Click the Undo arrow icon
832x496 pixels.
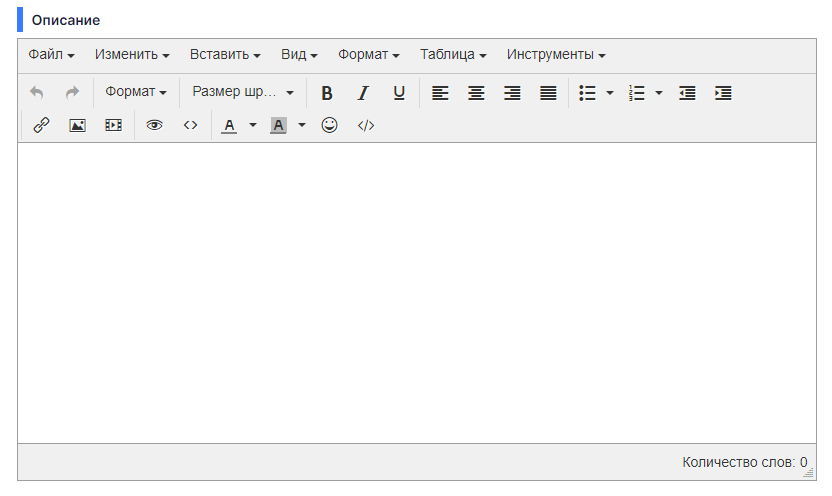[x=37, y=93]
